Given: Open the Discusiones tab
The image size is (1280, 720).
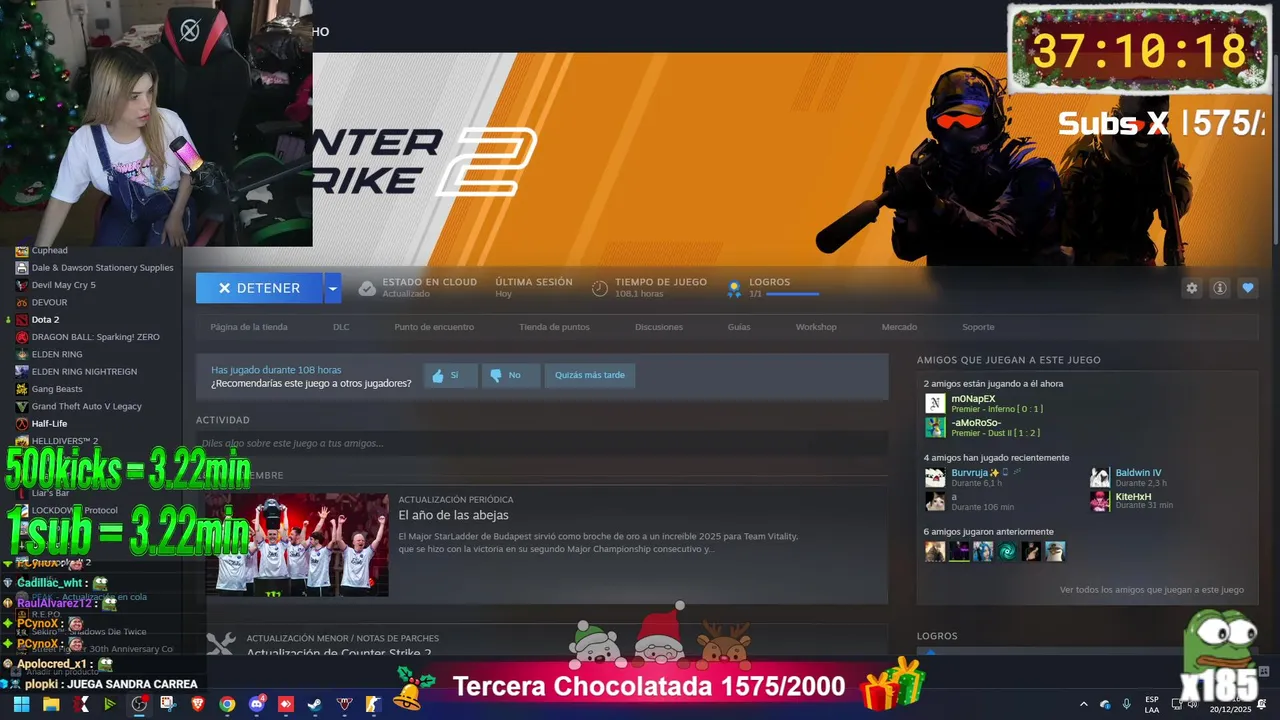Looking at the screenshot, I should click(x=659, y=327).
